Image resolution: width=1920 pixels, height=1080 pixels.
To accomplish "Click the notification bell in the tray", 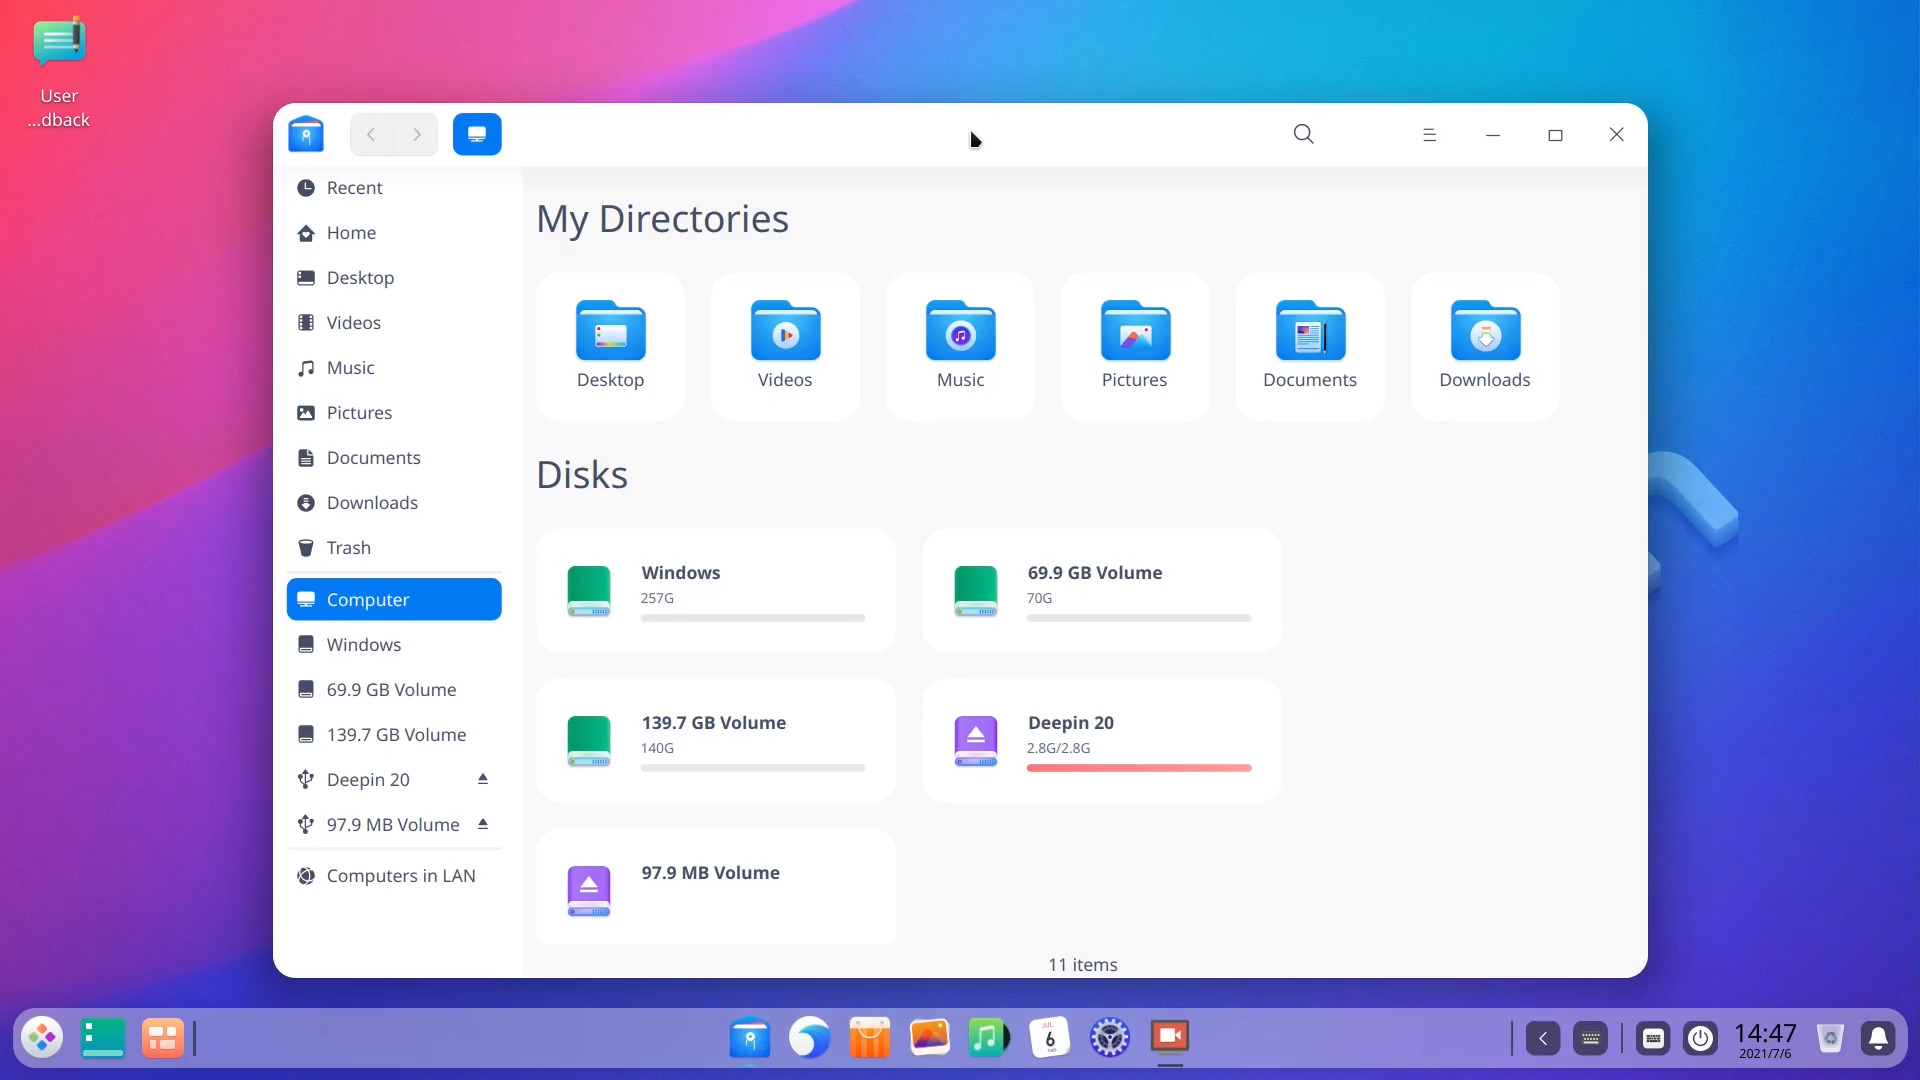I will tap(1879, 1038).
